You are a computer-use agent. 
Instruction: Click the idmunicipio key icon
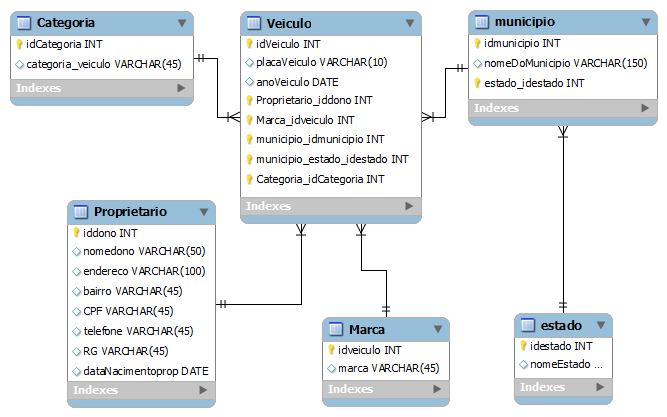pos(478,44)
